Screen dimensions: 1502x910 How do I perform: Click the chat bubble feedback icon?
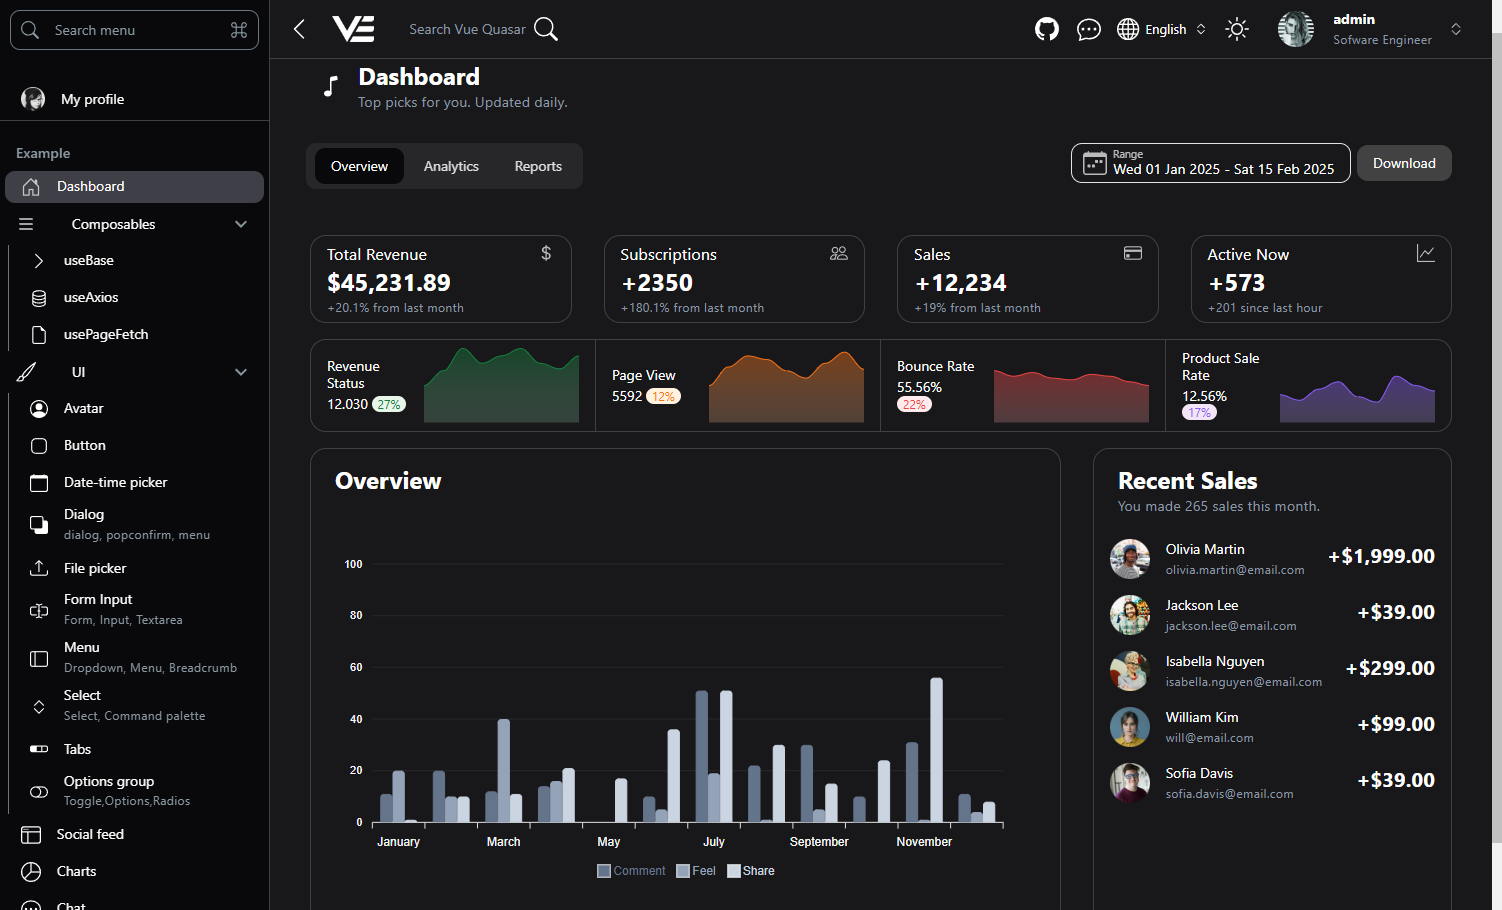pyautogui.click(x=1089, y=29)
